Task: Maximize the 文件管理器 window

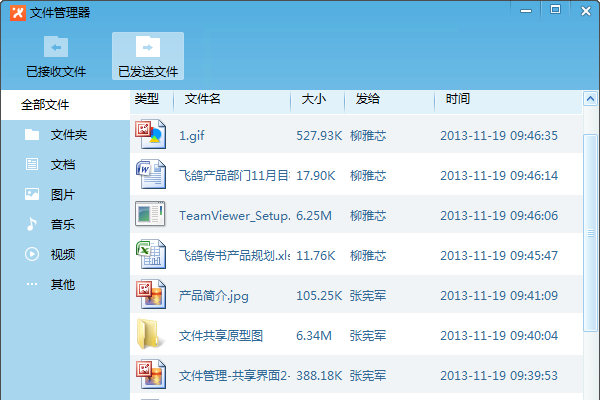Action: (555, 10)
